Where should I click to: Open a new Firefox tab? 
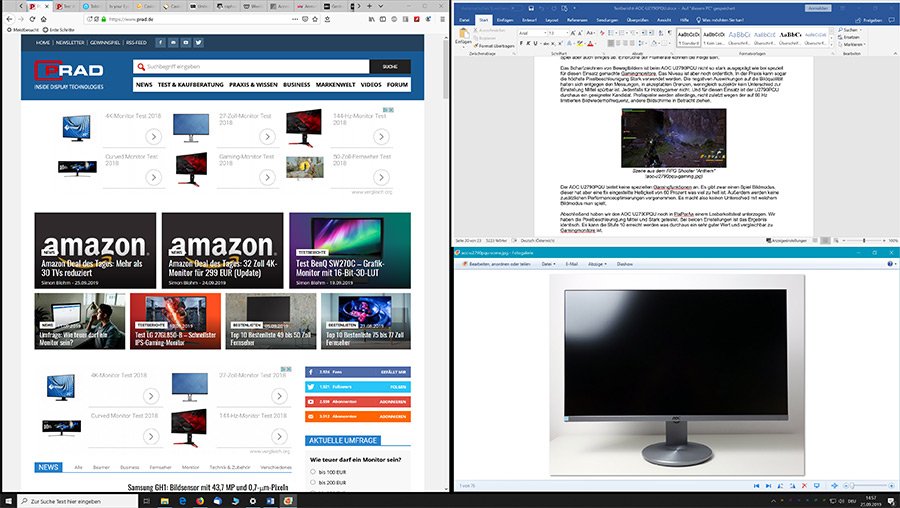pyautogui.click(x=369, y=6)
